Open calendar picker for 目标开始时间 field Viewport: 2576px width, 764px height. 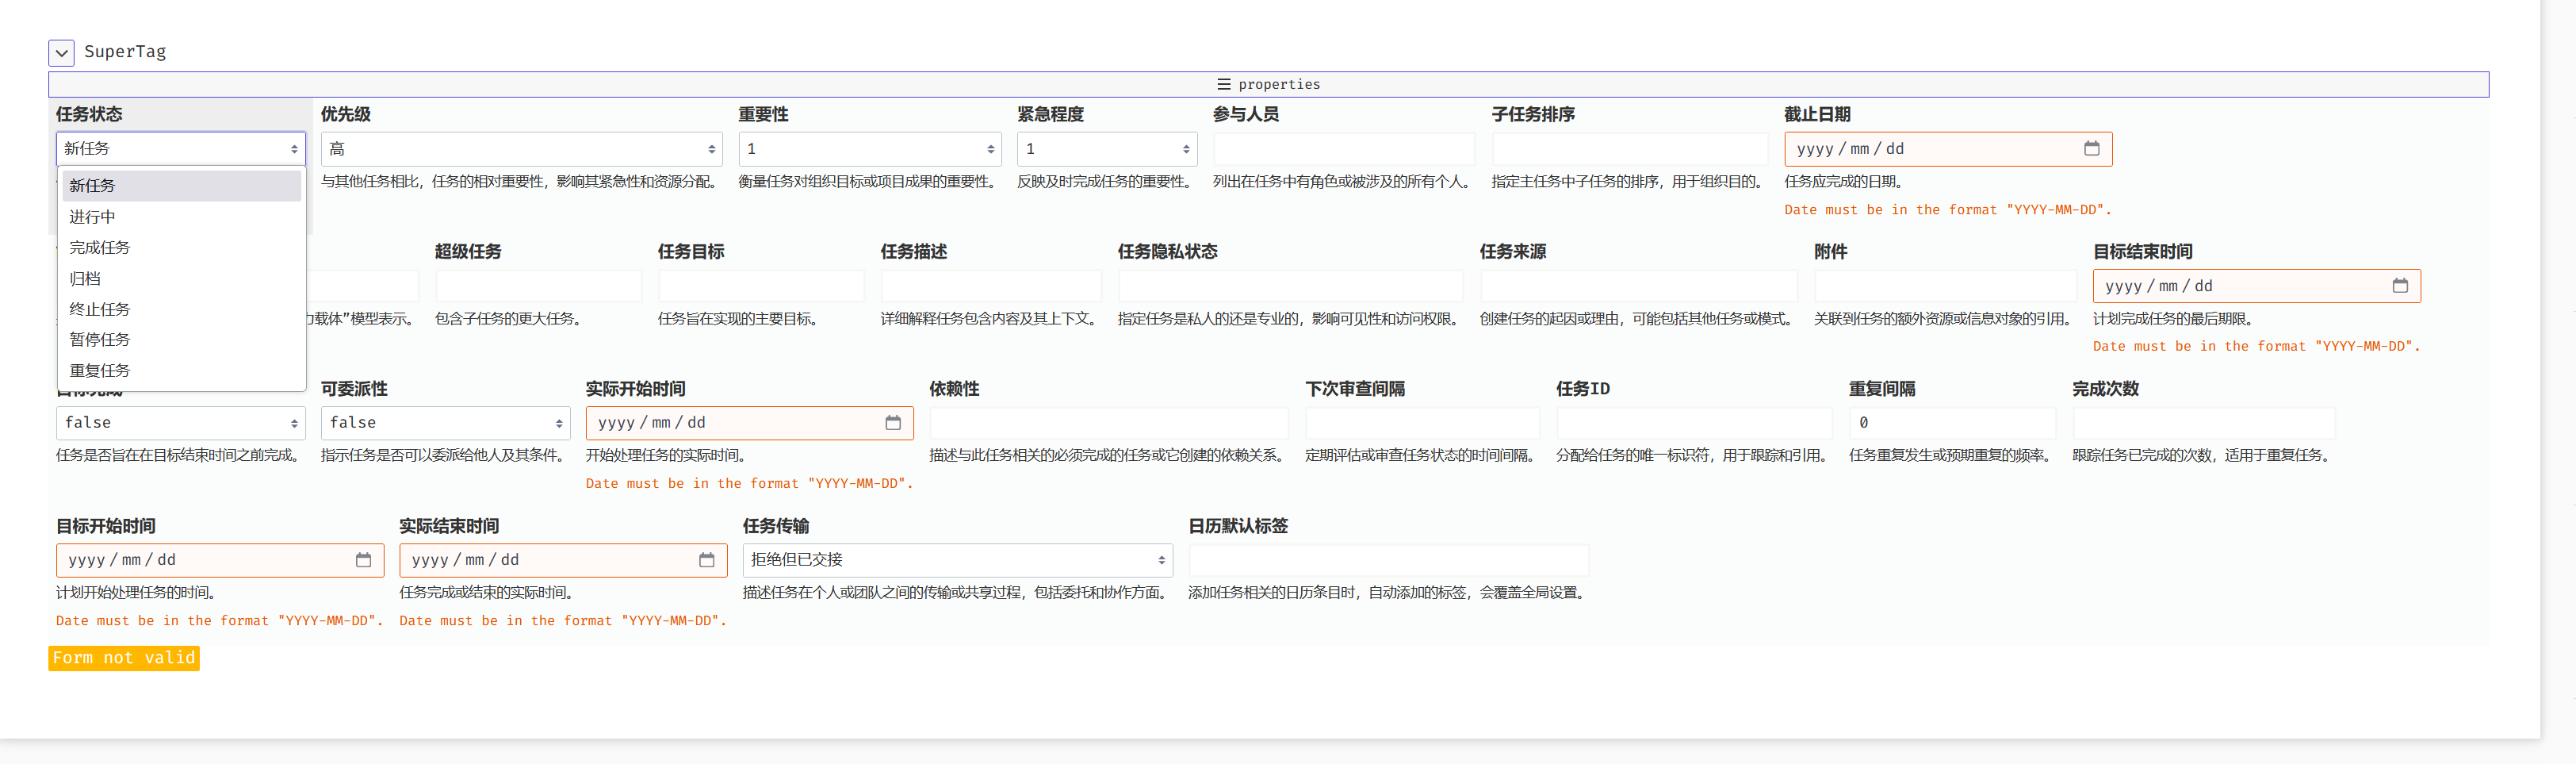(363, 560)
